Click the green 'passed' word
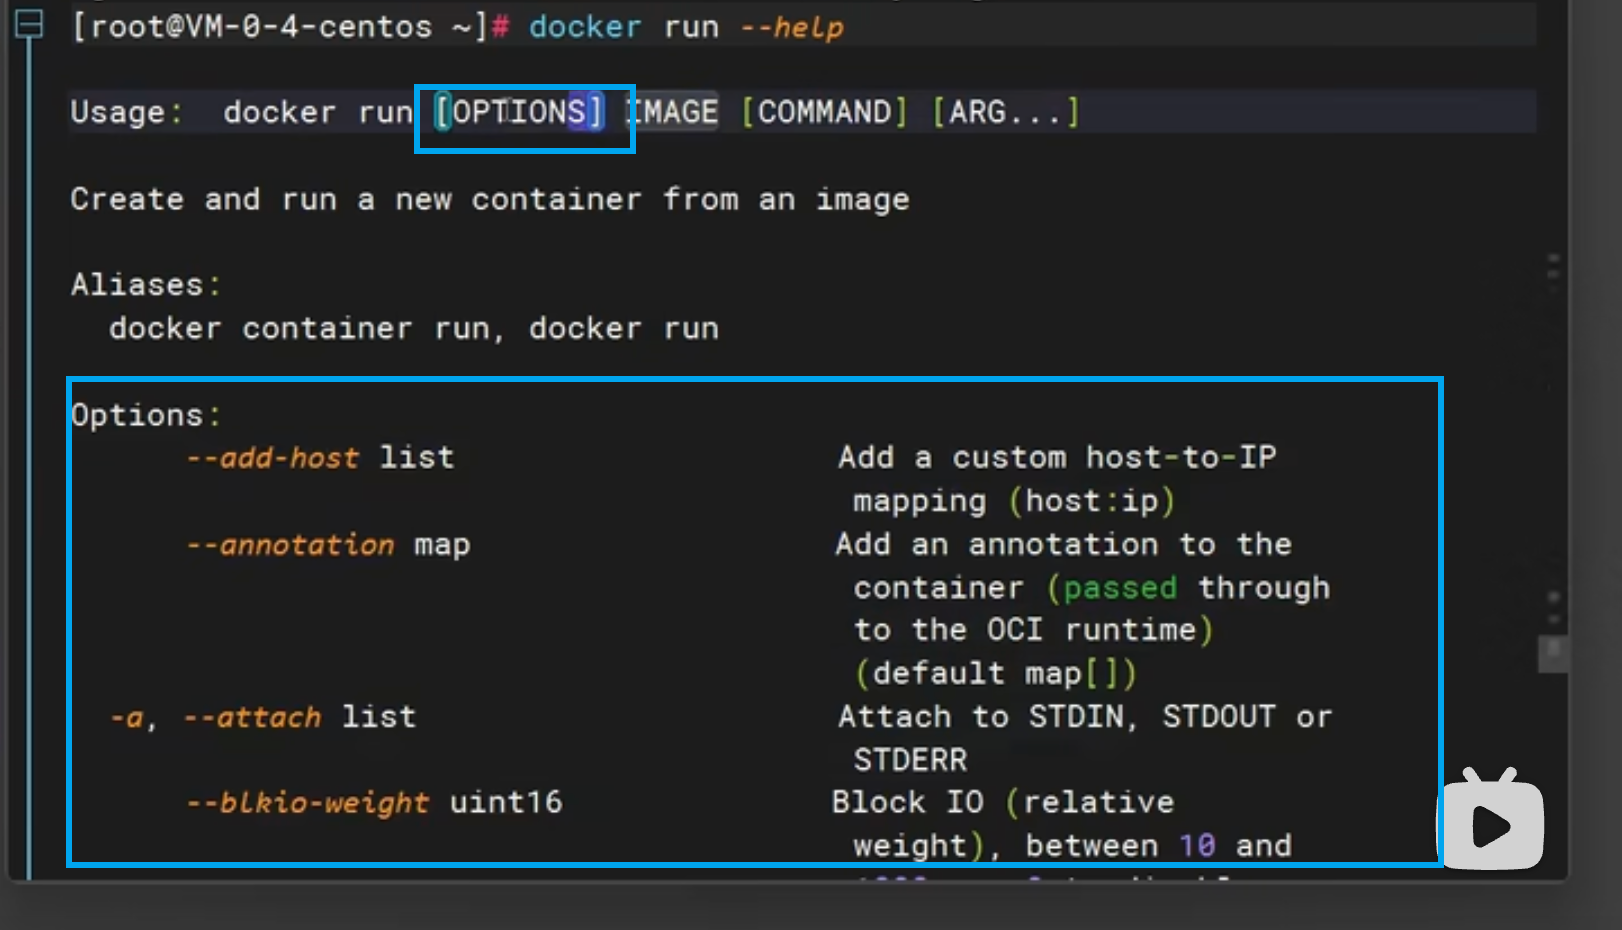1622x930 pixels. click(x=1120, y=588)
